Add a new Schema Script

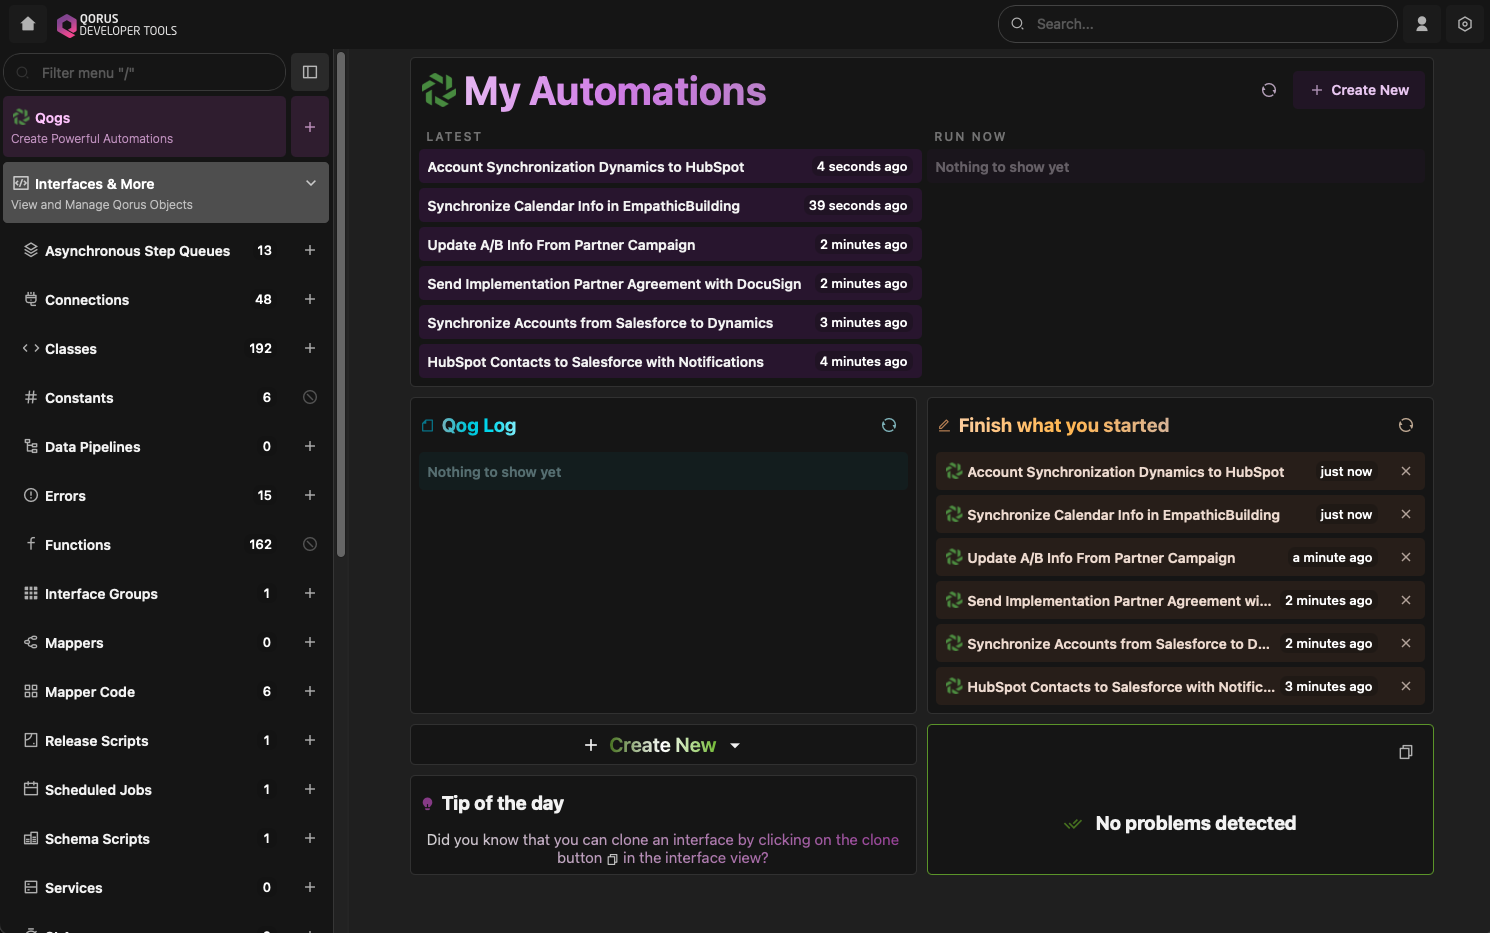(310, 838)
